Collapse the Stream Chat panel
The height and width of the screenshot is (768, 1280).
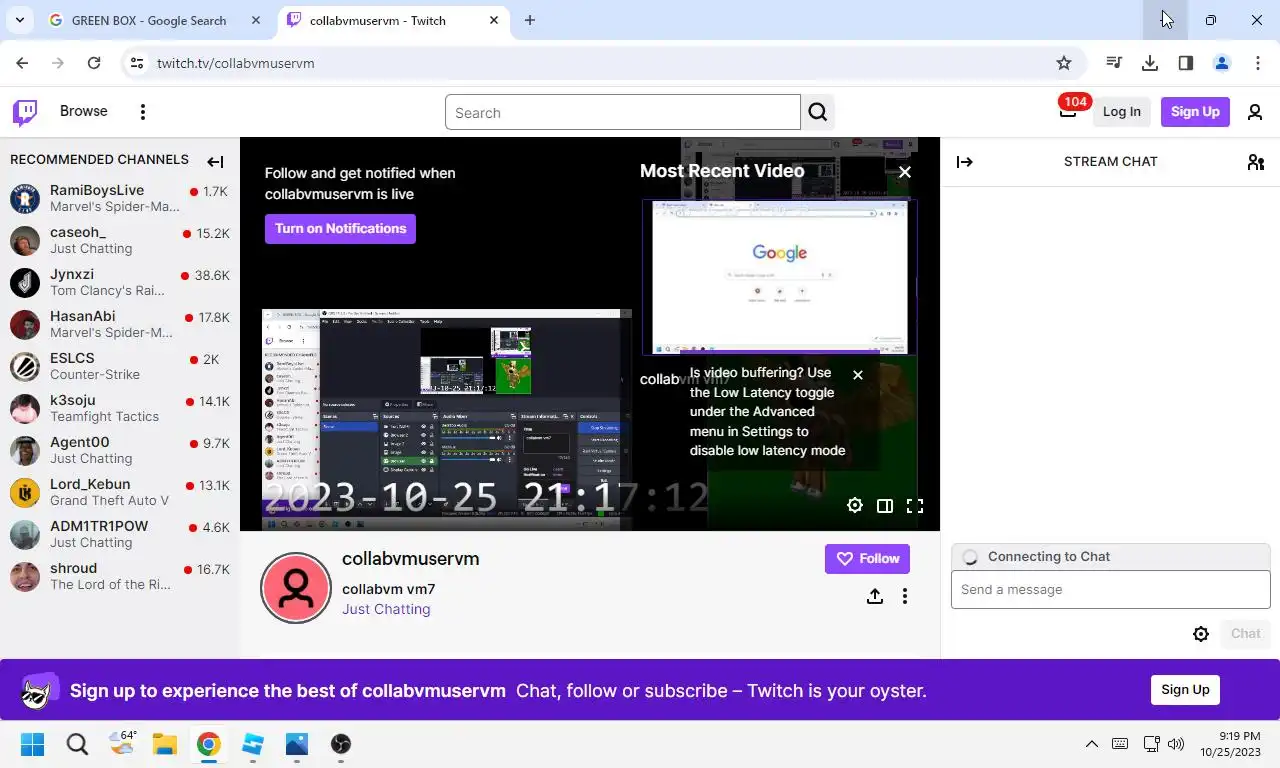pyautogui.click(x=965, y=162)
